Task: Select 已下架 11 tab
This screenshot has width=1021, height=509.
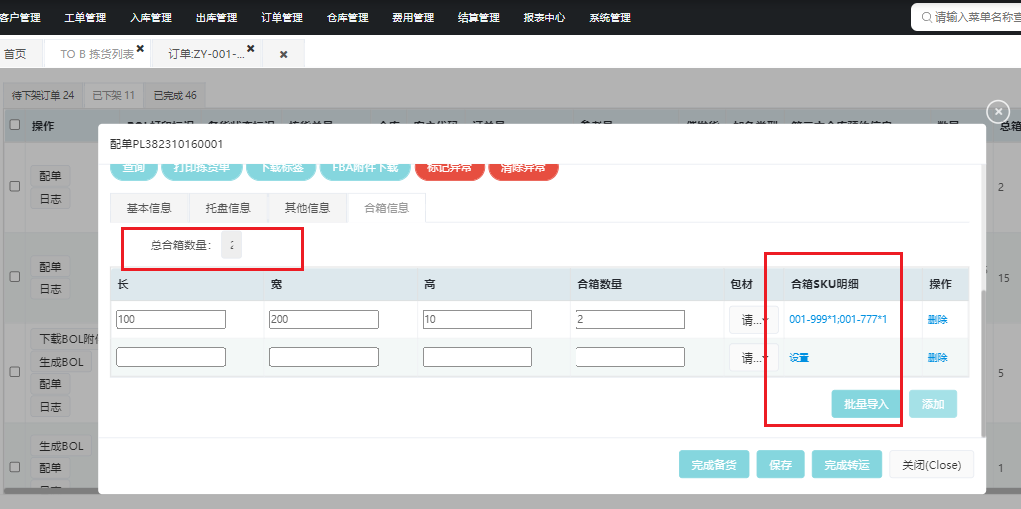Action: click(113, 96)
